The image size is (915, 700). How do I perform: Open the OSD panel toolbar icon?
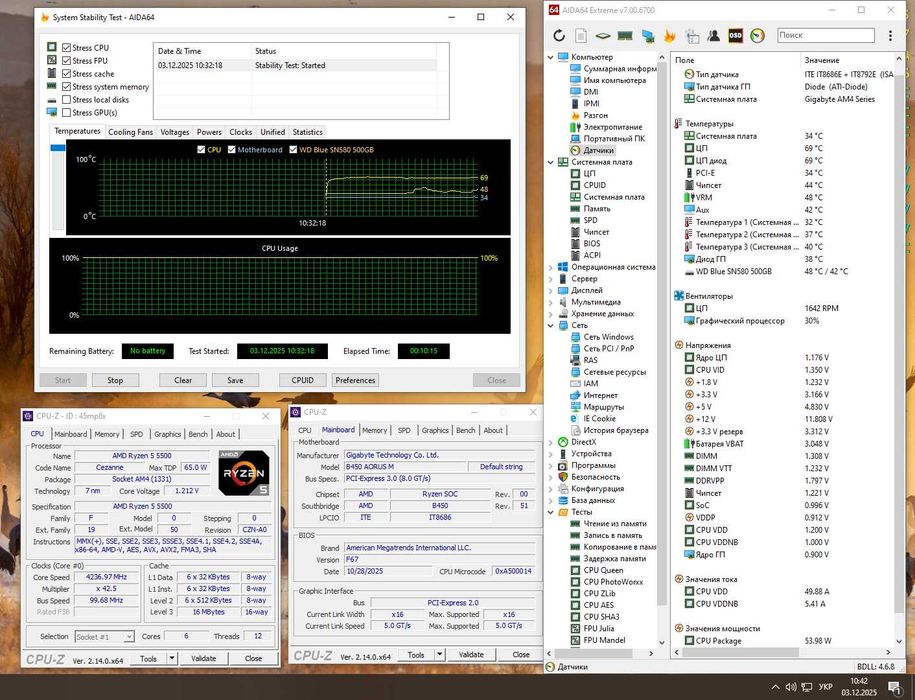(x=735, y=36)
